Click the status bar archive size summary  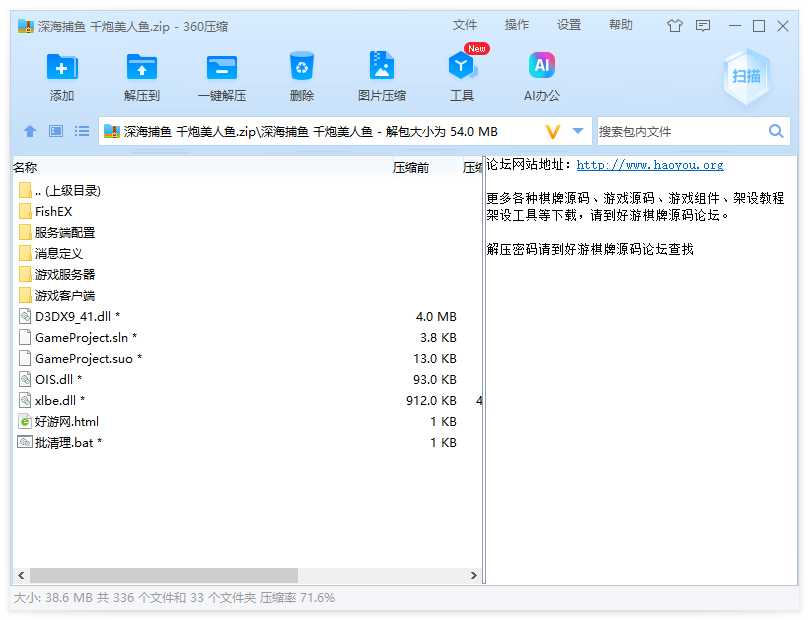[174, 598]
